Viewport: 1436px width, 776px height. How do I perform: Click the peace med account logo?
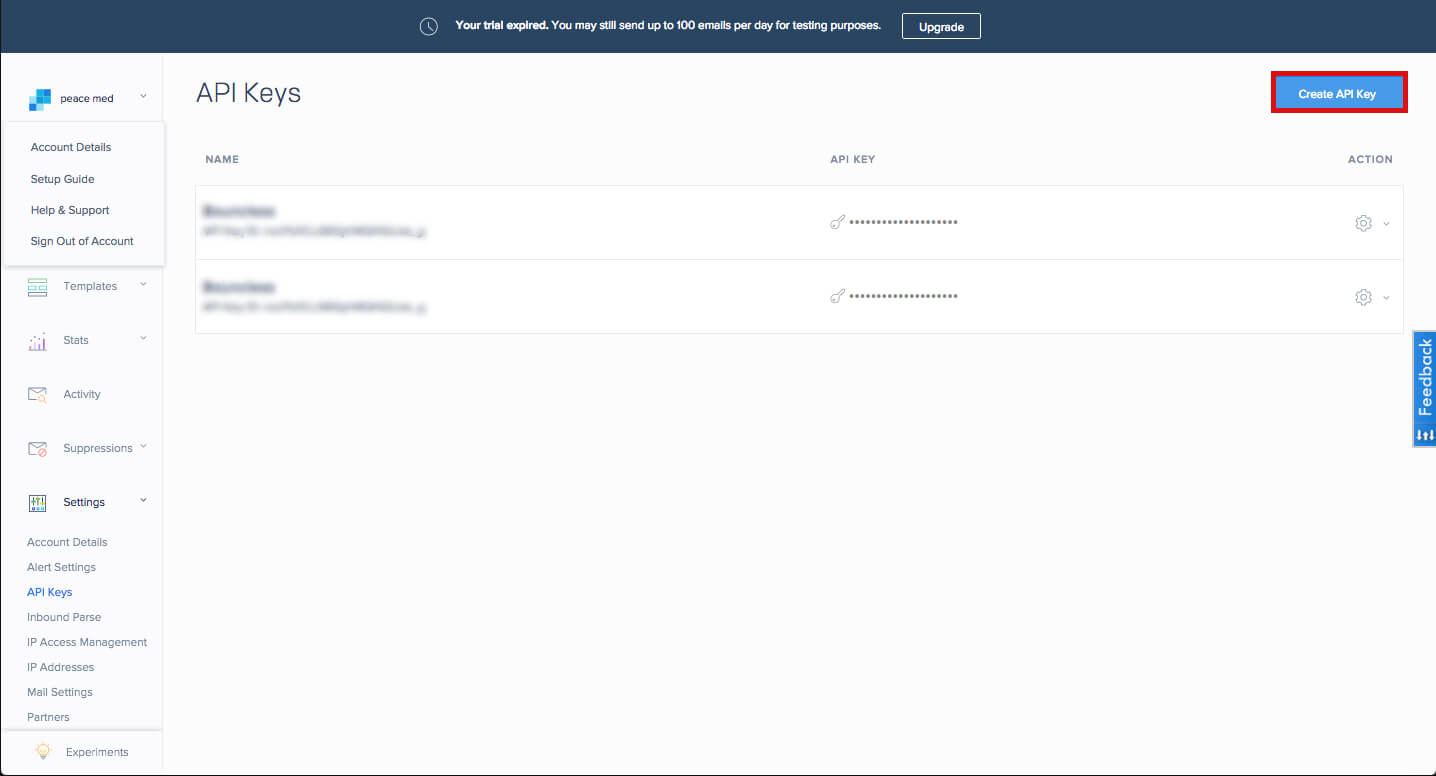point(38,98)
